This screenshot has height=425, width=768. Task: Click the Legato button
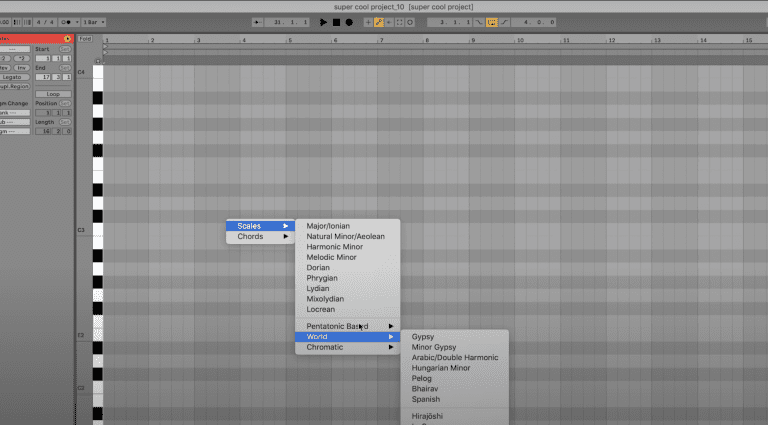tap(15, 76)
